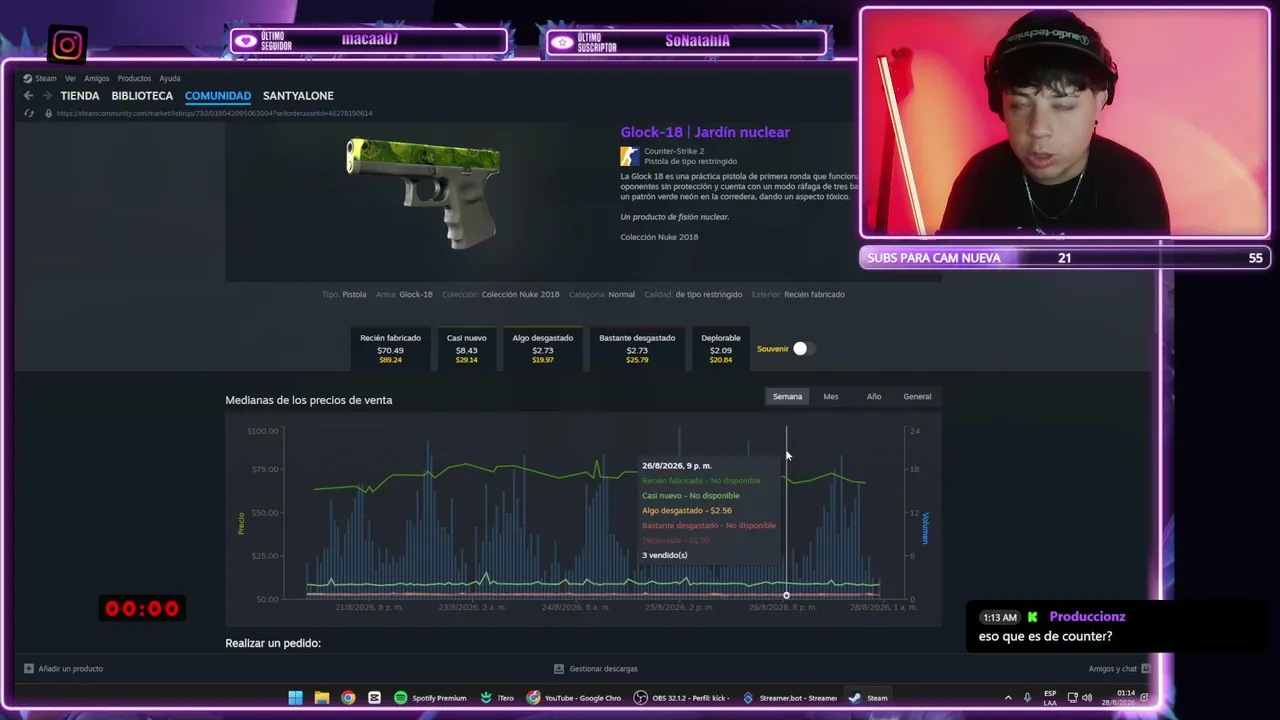Reload the Steam page with refresh icon
Viewport: 1280px width, 720px height.
click(28, 113)
